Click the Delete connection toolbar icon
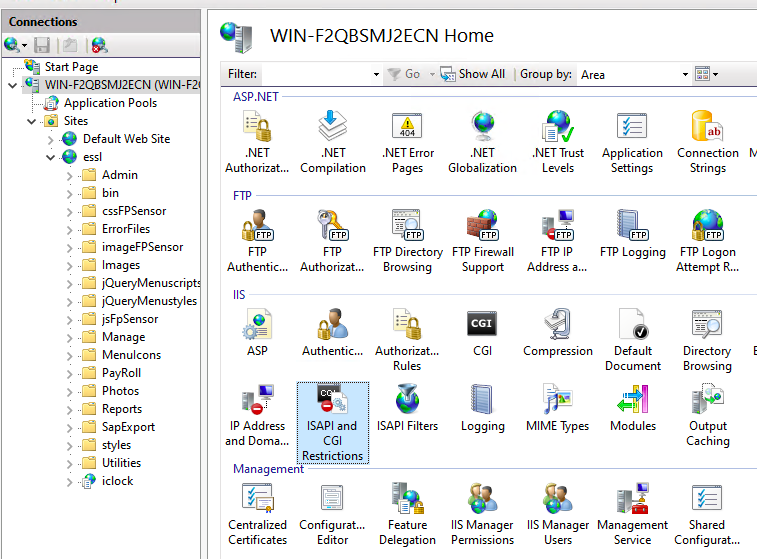Screen dimensions: 757x559 click(99, 45)
